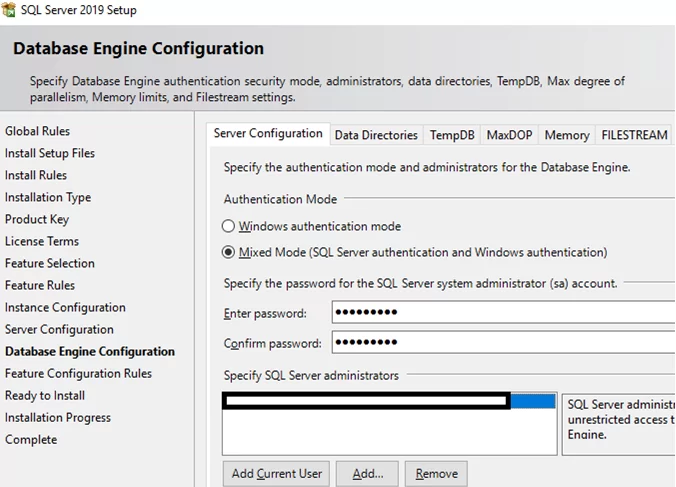Open the TempDB tab
676x487 pixels.
[x=452, y=135]
